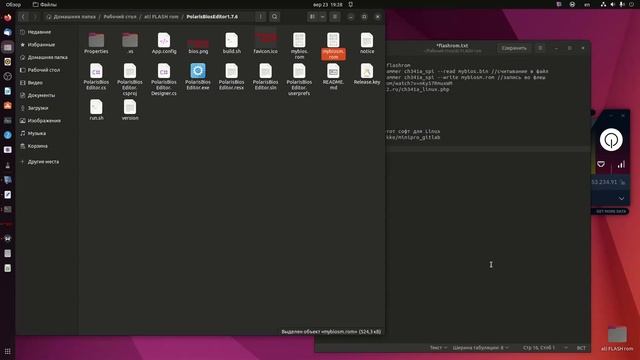Expand the chevron in the VPN window
This screenshot has height=360, width=640.
point(621,198)
